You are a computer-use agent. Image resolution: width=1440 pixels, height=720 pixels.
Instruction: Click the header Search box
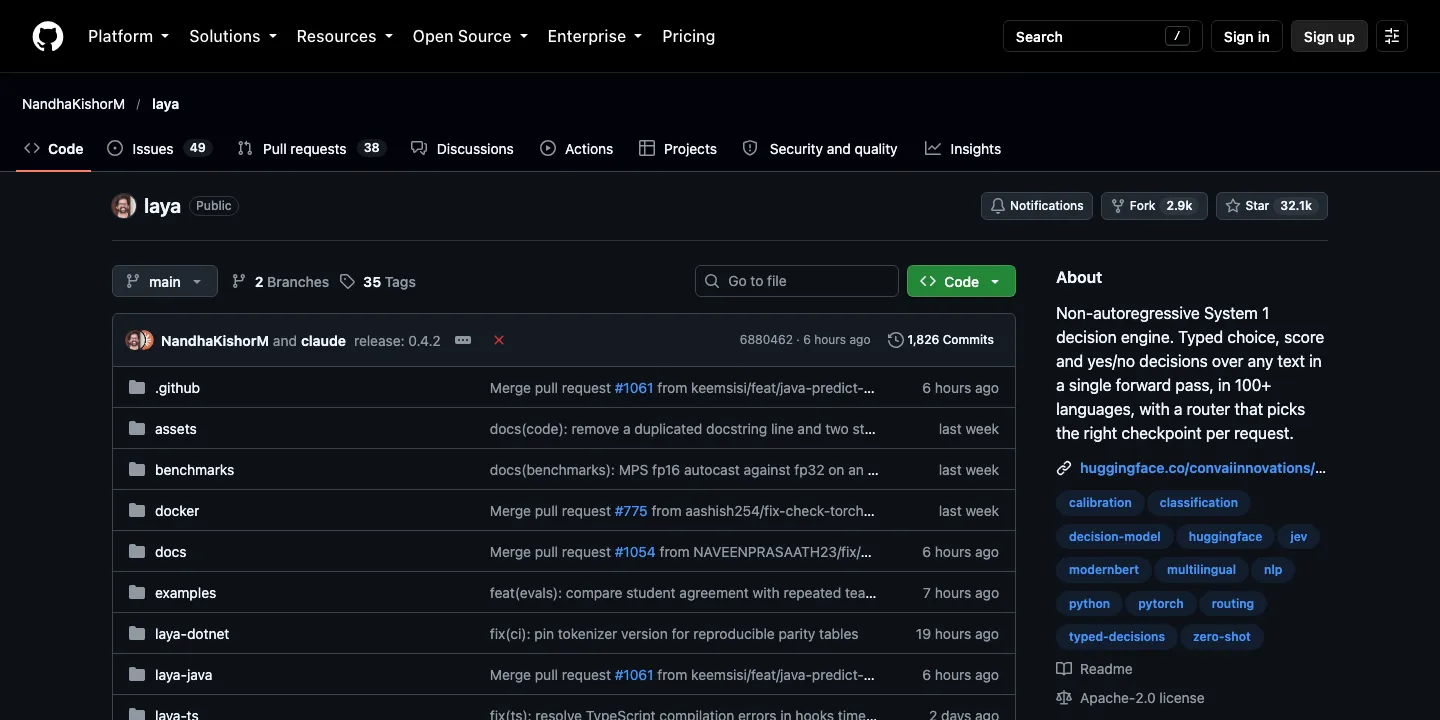tap(1103, 36)
